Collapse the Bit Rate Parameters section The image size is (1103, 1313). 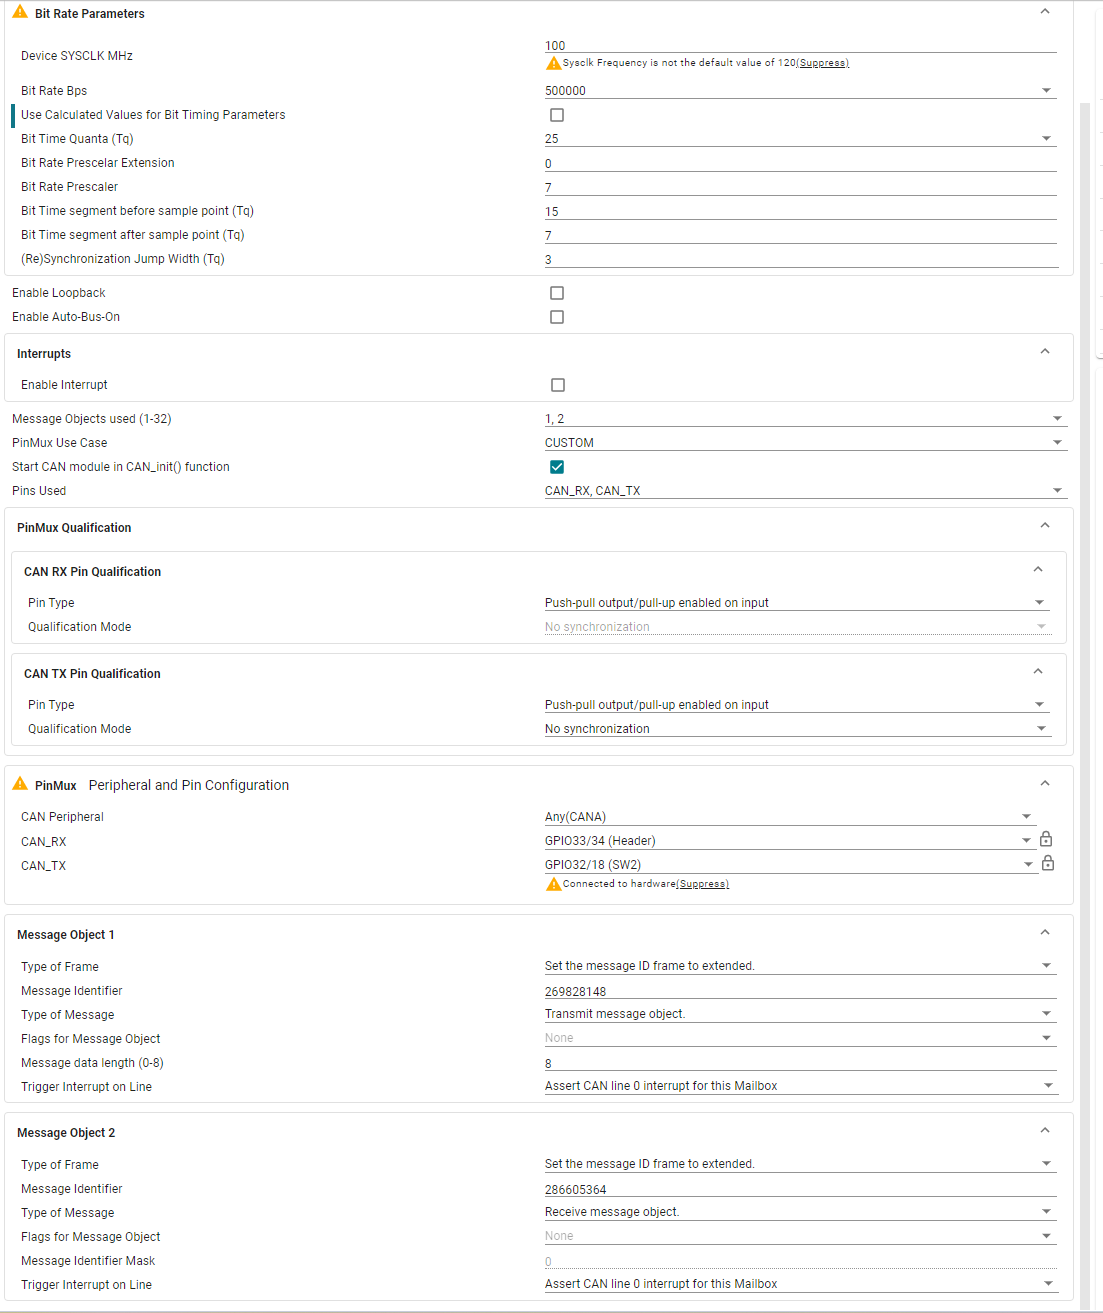(1045, 12)
